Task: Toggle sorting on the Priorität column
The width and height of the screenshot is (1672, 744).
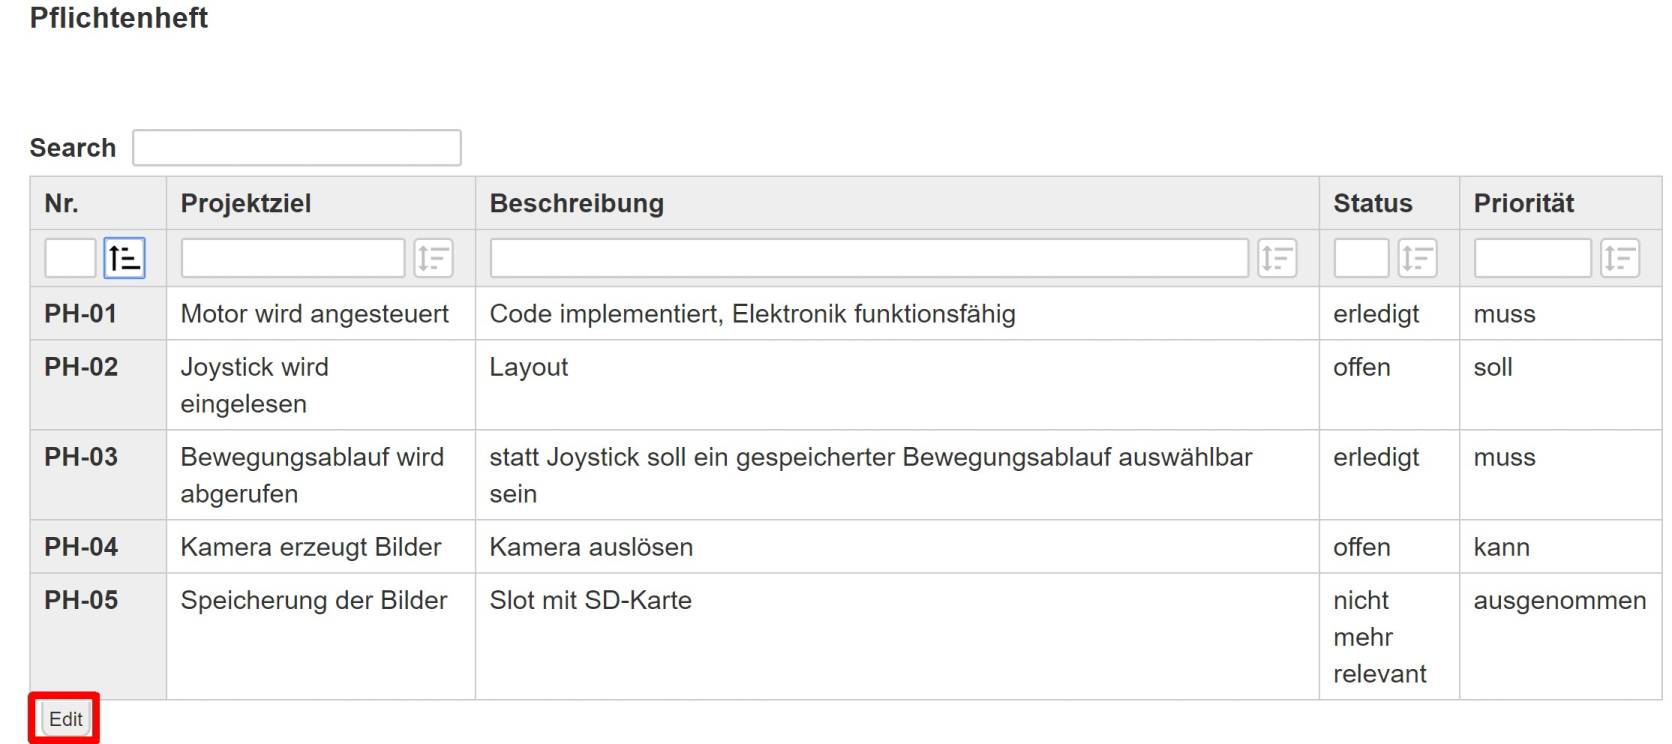Action: click(1619, 258)
